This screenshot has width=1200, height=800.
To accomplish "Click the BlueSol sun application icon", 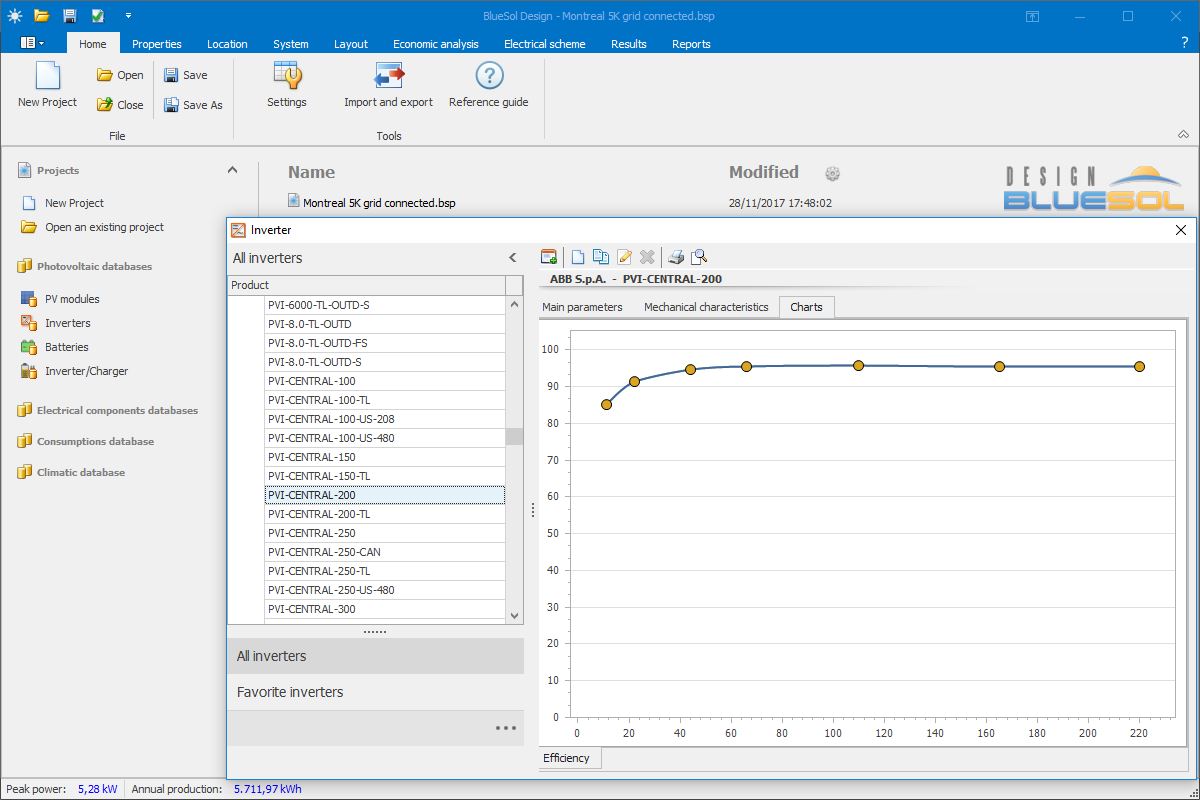I will [x=15, y=16].
